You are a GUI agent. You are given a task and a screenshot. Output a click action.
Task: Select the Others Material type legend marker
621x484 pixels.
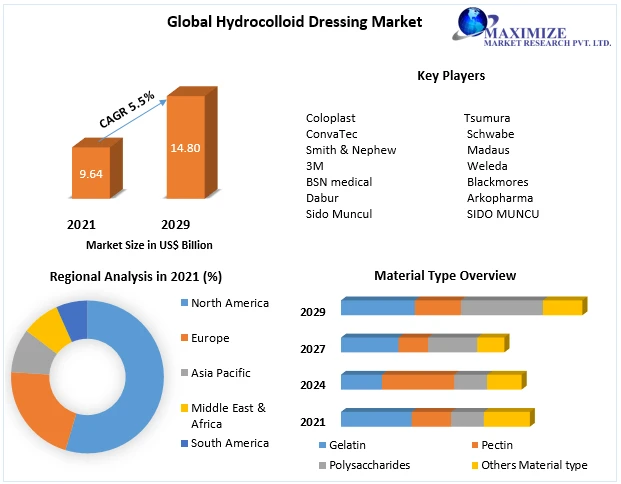coord(473,465)
